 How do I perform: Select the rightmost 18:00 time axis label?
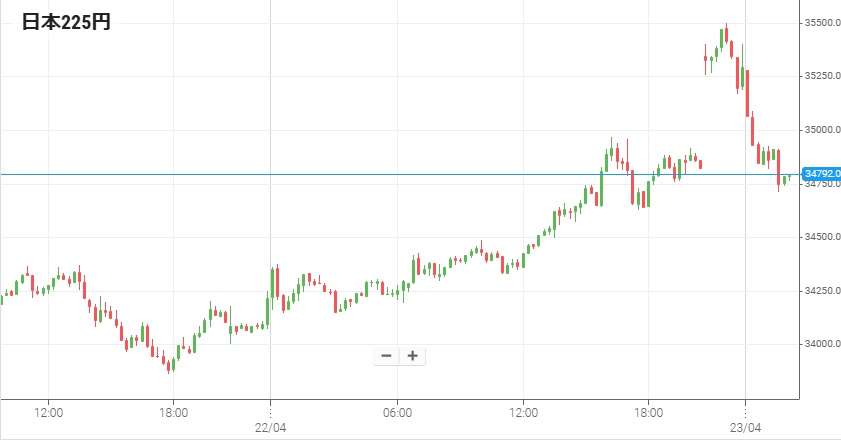point(649,412)
